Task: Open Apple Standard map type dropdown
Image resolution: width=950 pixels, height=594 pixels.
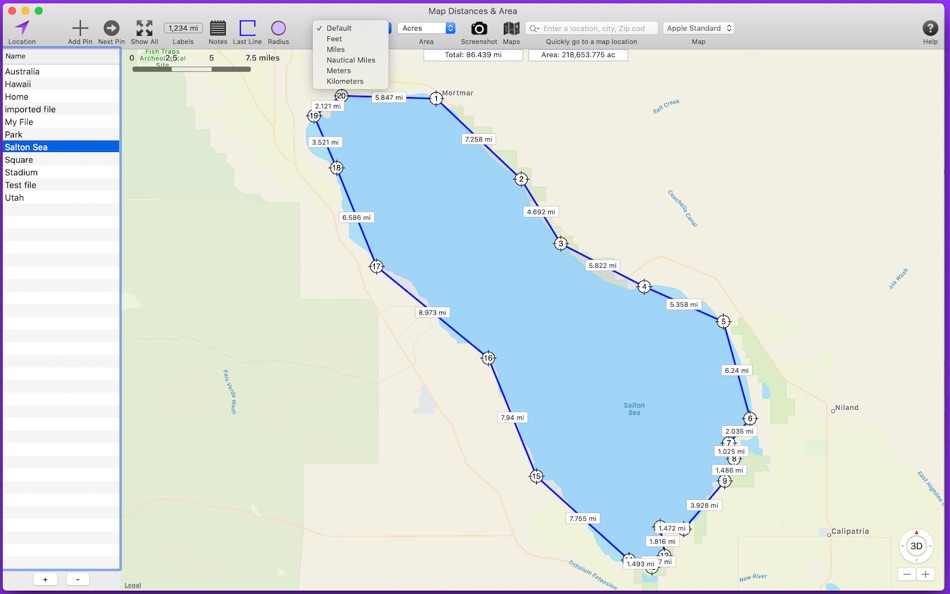Action: 699,28
